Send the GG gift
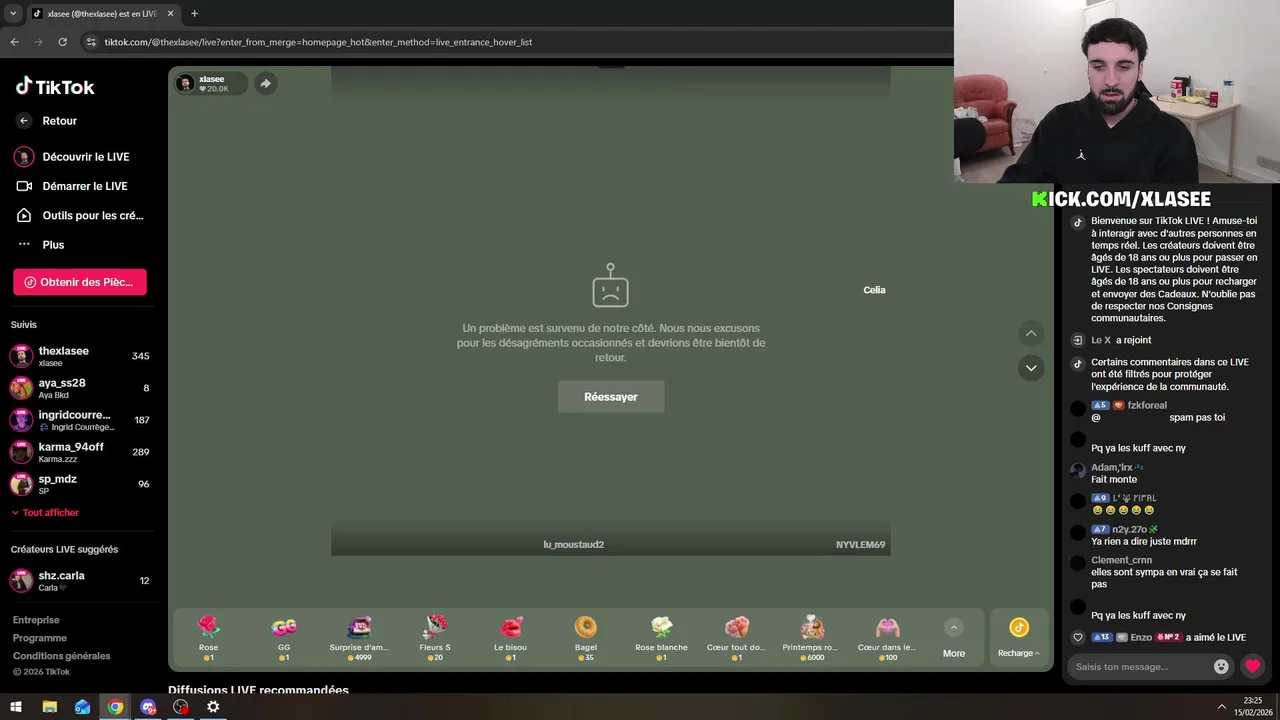1280x720 pixels. 284,638
